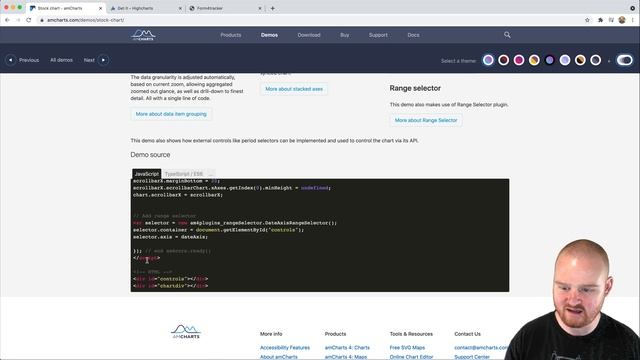The image size is (640, 360).
Task: Select the first purple theme swatch
Action: click(x=488, y=60)
